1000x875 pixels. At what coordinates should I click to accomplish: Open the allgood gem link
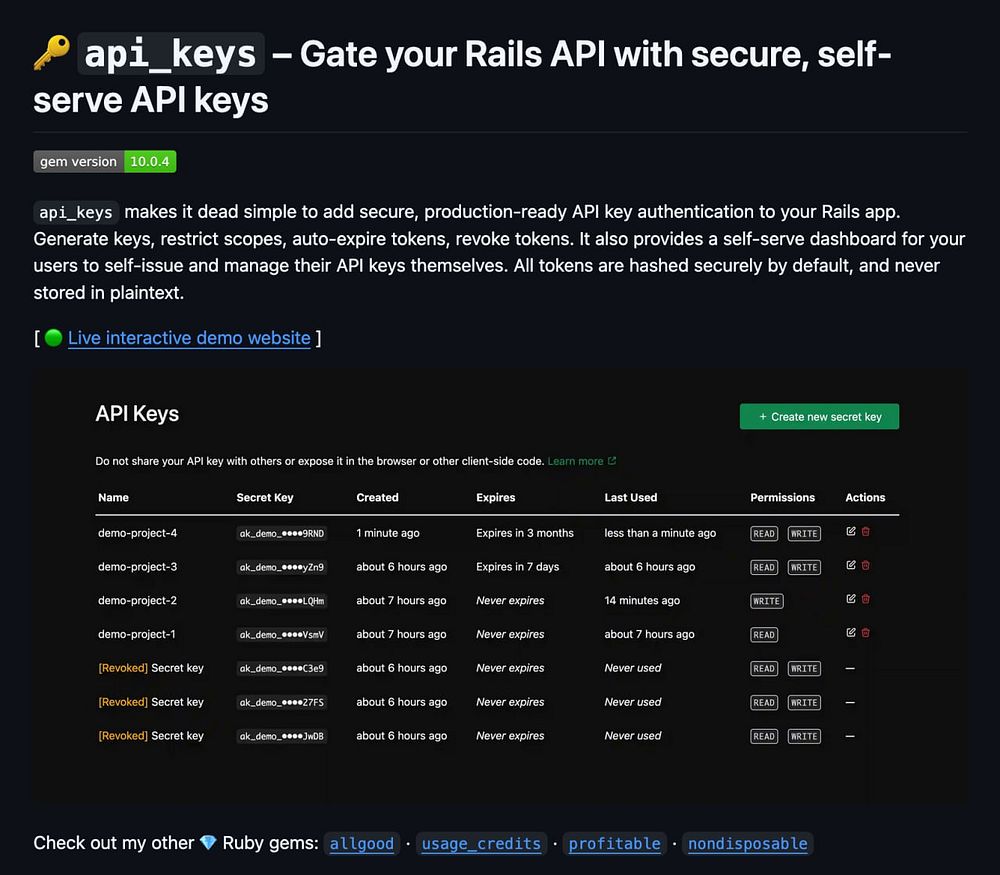pos(362,844)
